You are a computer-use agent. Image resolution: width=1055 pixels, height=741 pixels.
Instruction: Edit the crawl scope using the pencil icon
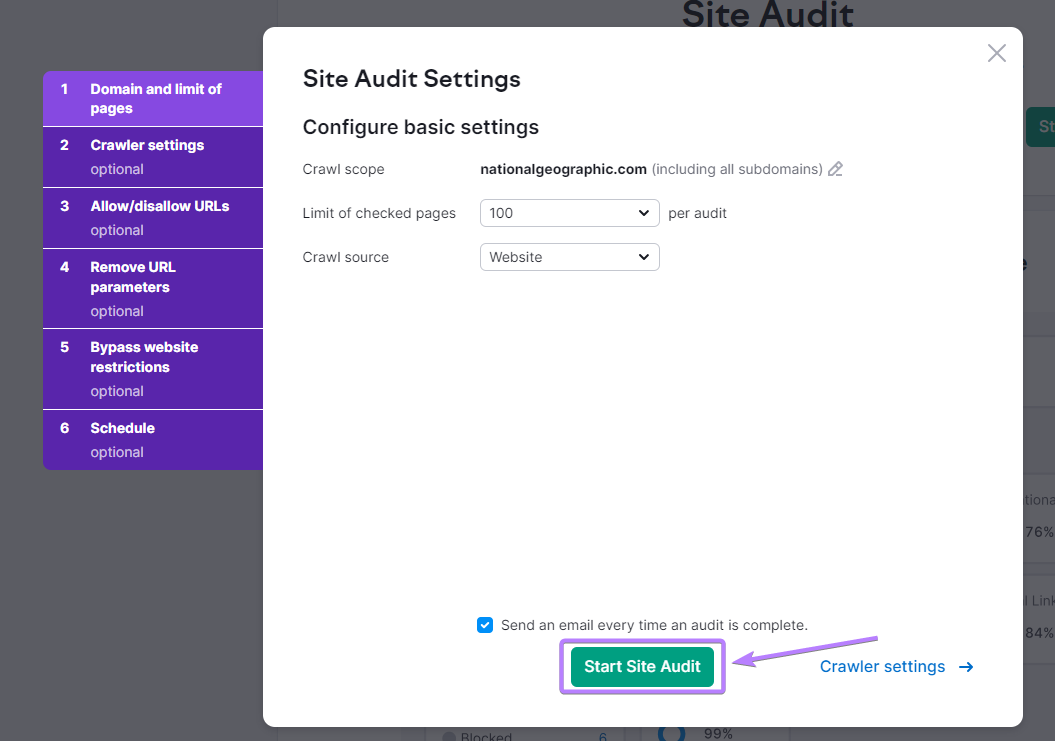click(x=836, y=169)
